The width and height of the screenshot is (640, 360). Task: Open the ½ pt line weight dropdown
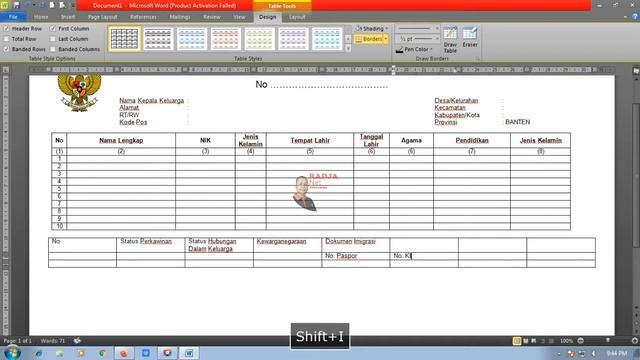(x=417, y=39)
